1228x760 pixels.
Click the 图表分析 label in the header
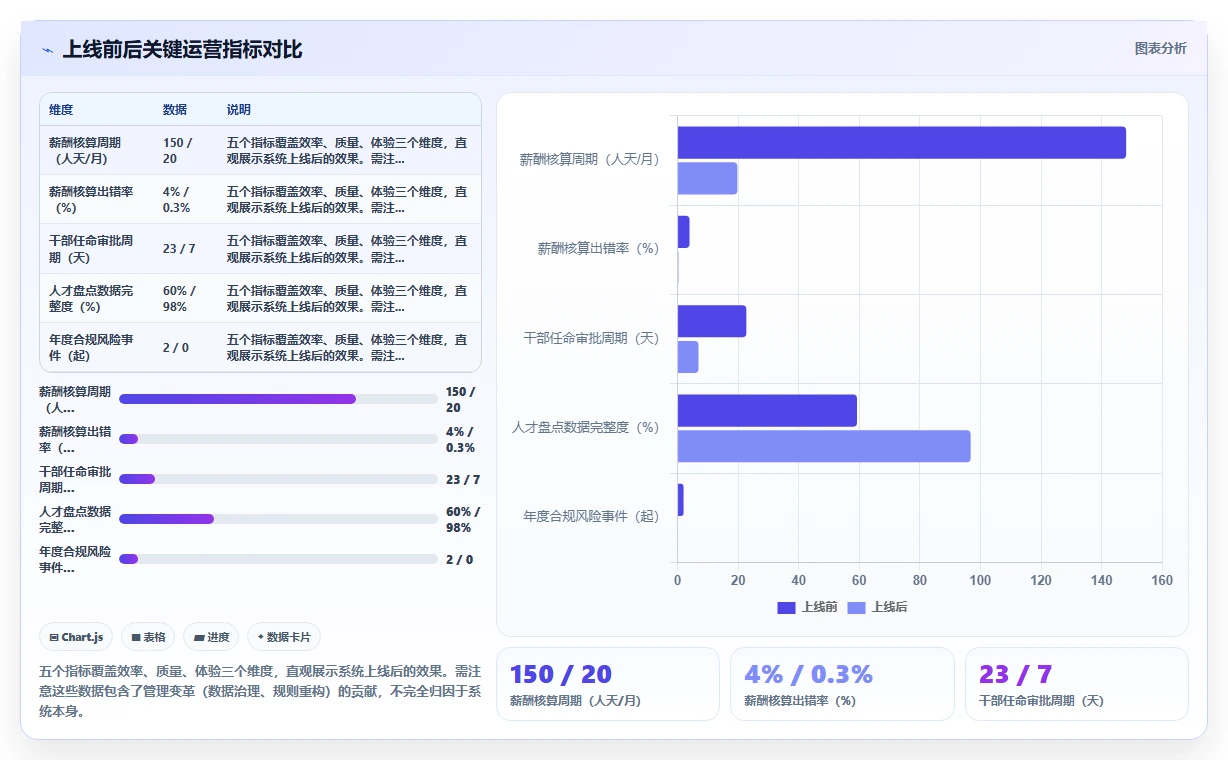click(1160, 48)
